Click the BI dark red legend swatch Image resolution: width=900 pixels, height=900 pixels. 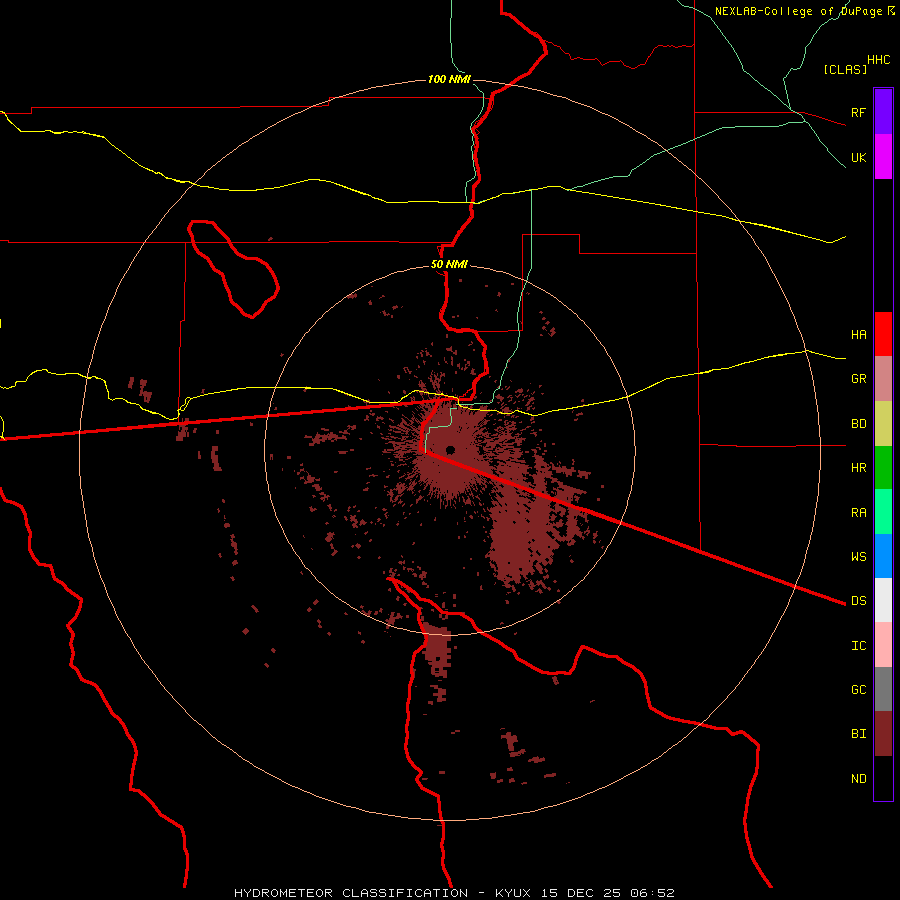tap(883, 734)
